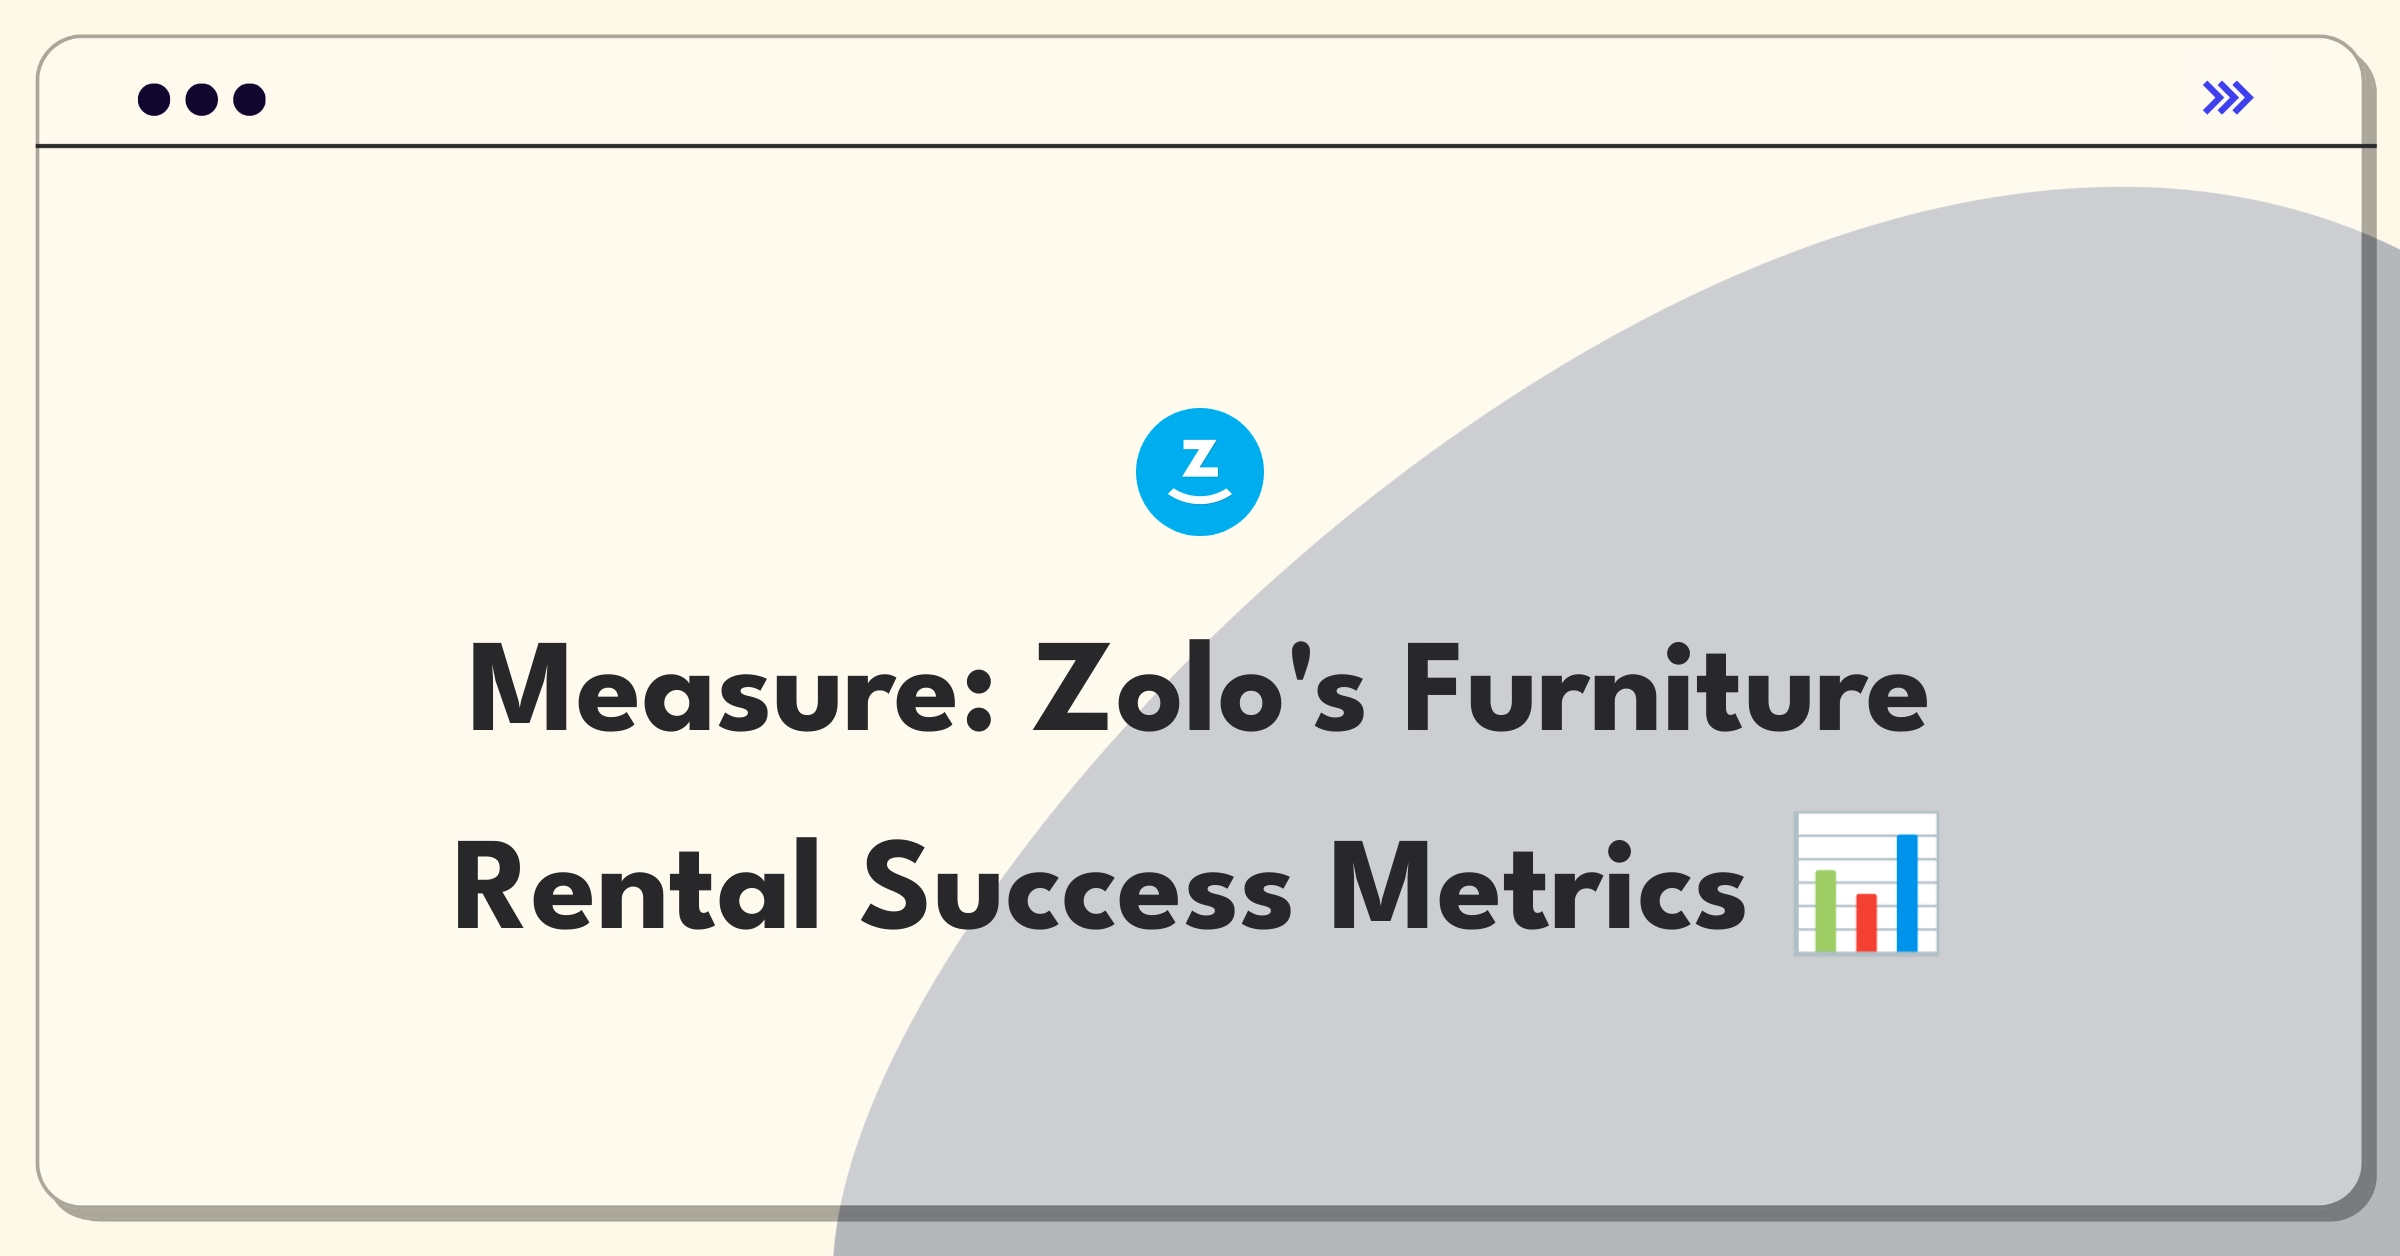Click the white smile curve in the logo
2400x1256 pixels.
1200,496
